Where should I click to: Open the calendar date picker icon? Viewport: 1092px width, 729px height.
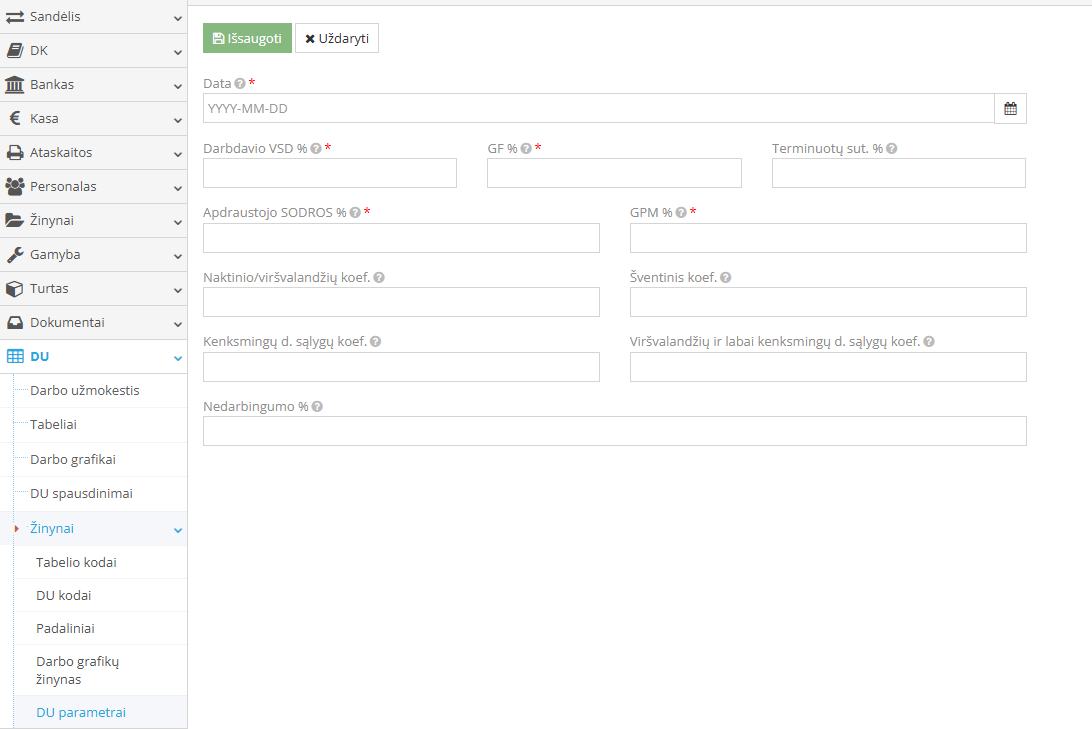click(1011, 109)
